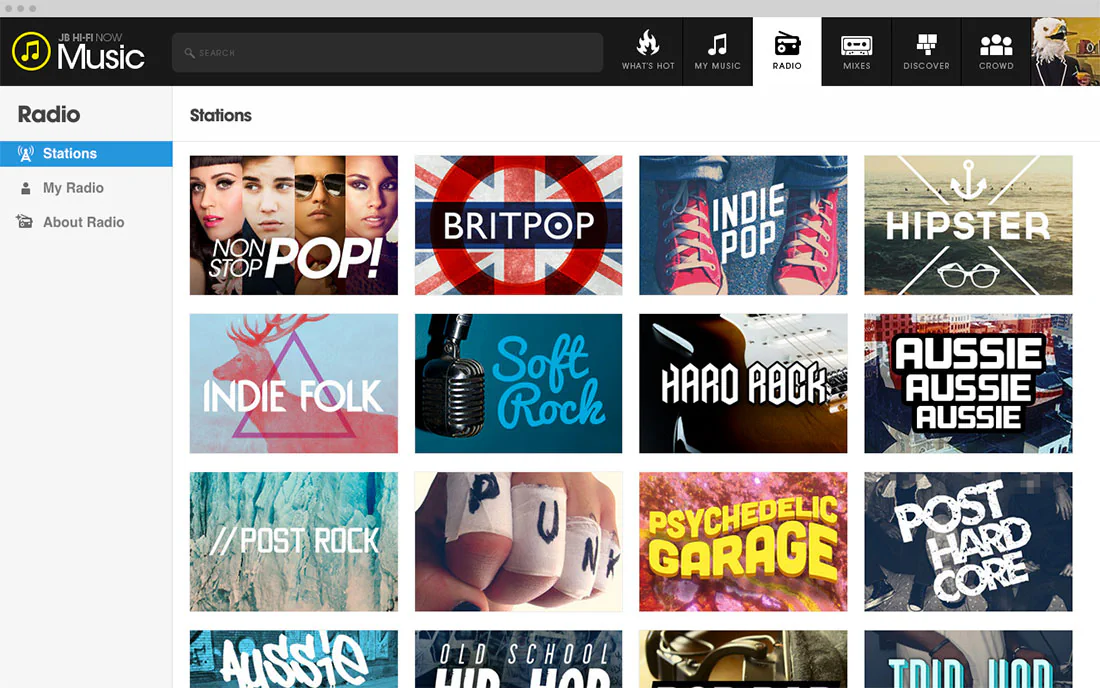The width and height of the screenshot is (1100, 688).
Task: Open My Radio in the sidebar
Action: click(86, 188)
